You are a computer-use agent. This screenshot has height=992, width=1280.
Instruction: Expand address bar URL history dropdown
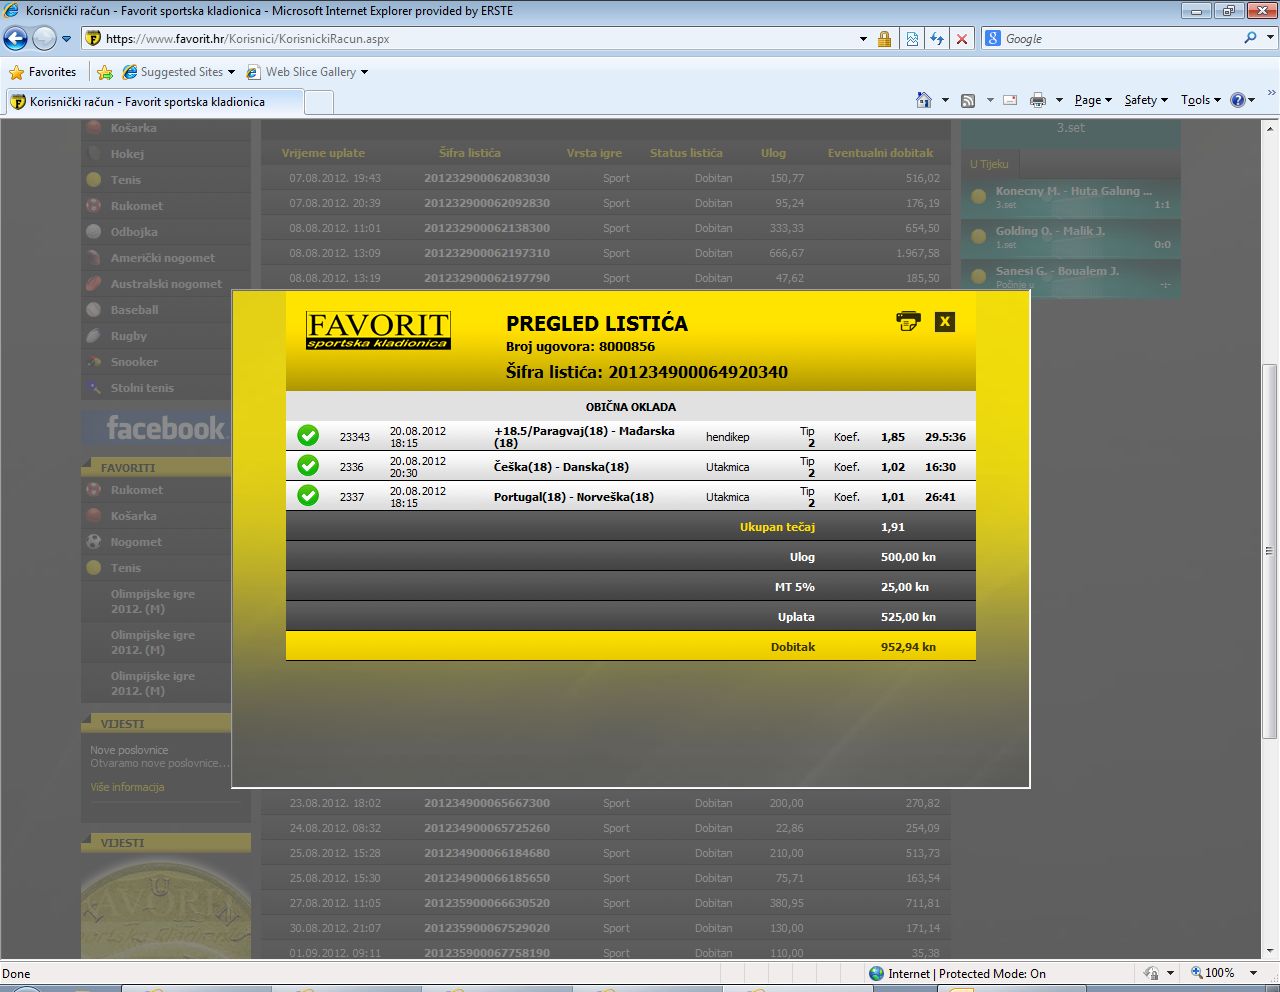[x=863, y=39]
